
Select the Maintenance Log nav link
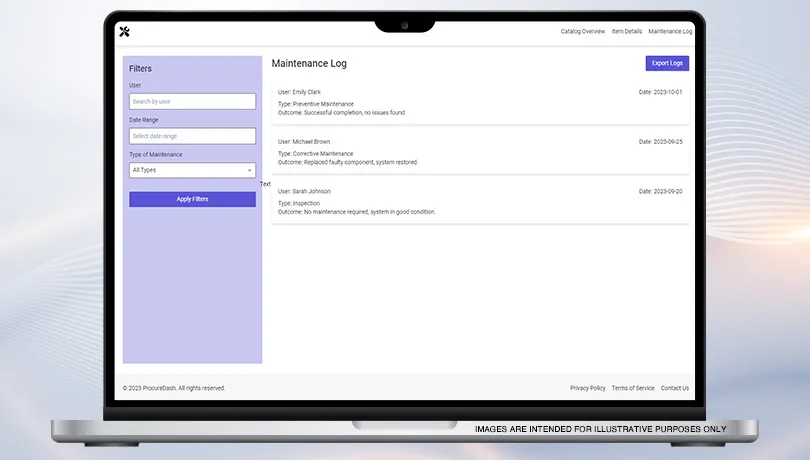tap(670, 32)
